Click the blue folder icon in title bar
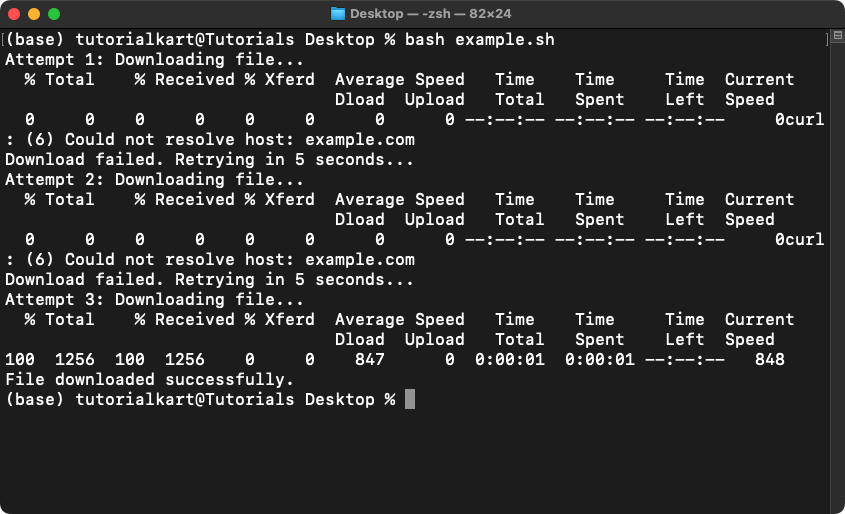845x514 pixels. click(x=338, y=14)
